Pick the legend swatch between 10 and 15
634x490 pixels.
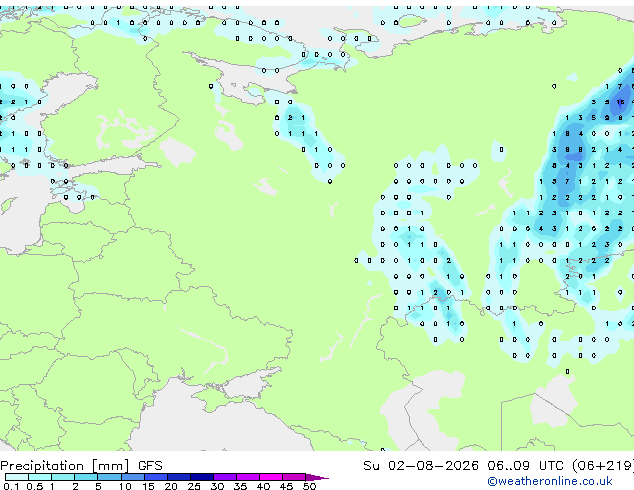pyautogui.click(x=133, y=477)
